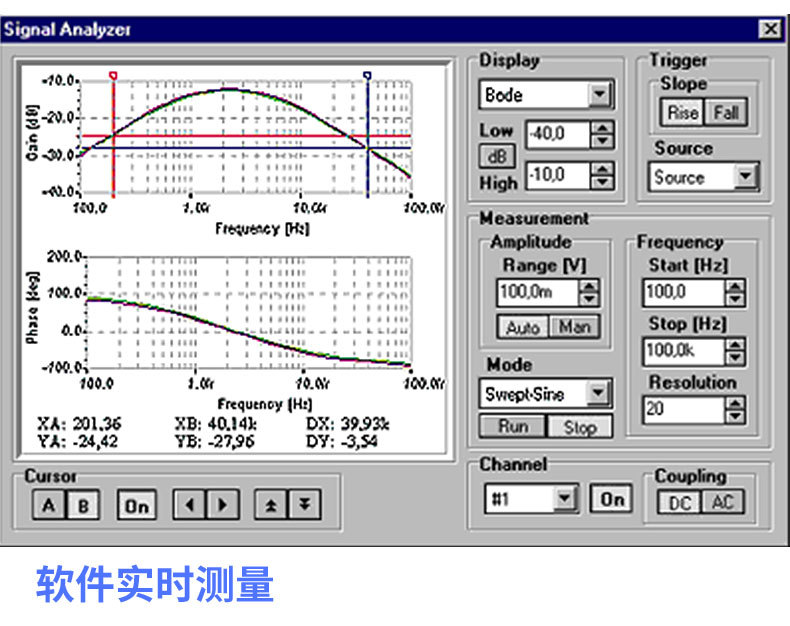
Task: Click the DY: -3,54 readout
Action: (342, 442)
